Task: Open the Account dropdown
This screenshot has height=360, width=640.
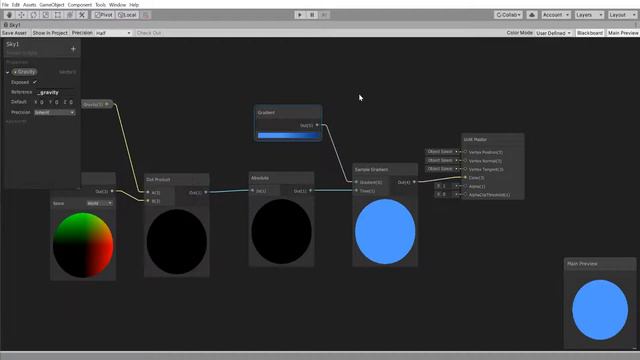Action: tap(556, 15)
